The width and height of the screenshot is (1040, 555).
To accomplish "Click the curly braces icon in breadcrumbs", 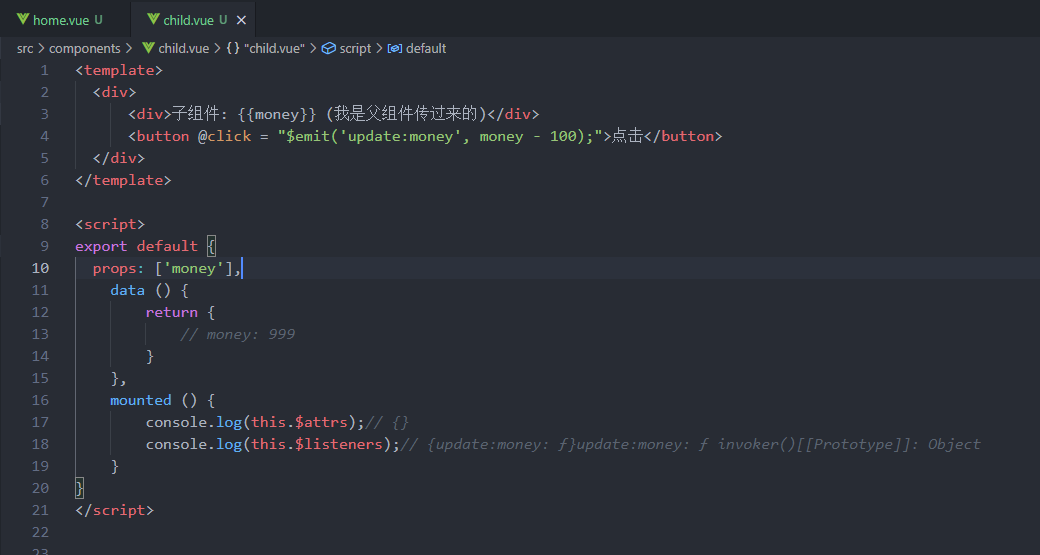I will tap(233, 48).
